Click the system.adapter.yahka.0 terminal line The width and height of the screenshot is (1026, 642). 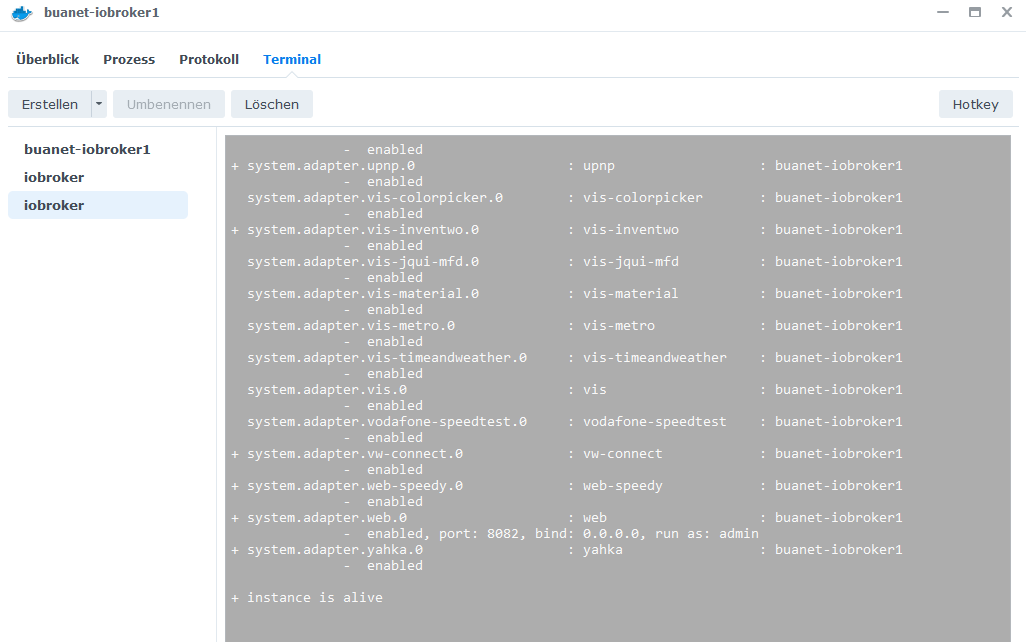[x=335, y=550]
